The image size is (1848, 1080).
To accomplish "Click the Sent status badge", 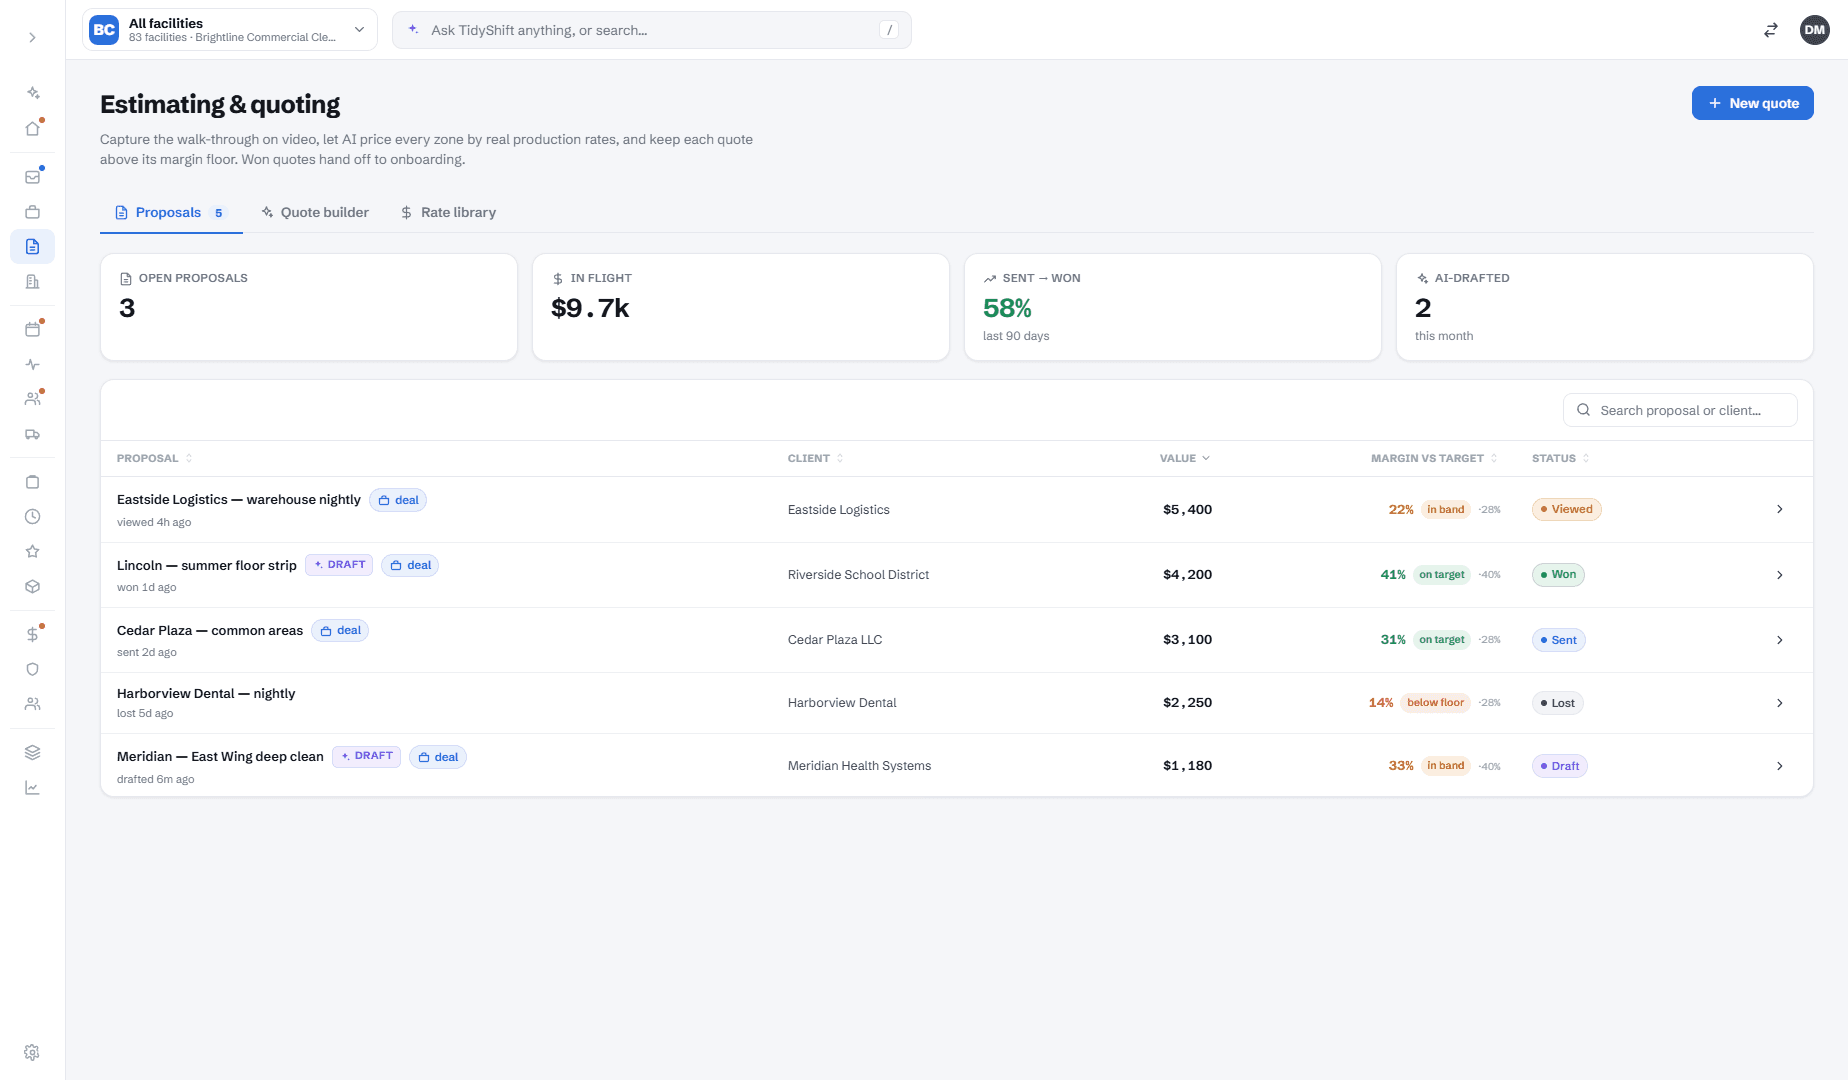I will tap(1558, 640).
